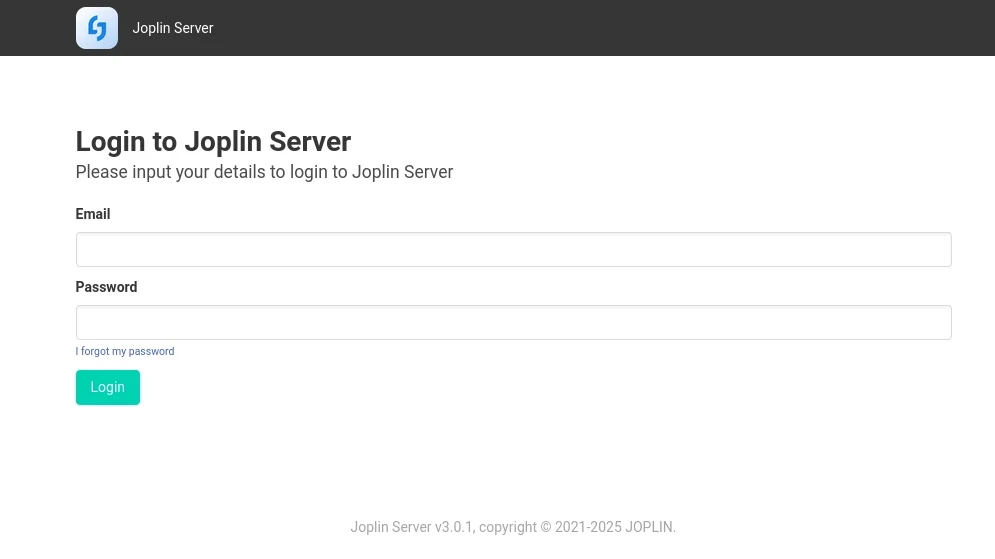Click the Joplin Server navbar title
Image resolution: width=995 pixels, height=559 pixels.
173,28
